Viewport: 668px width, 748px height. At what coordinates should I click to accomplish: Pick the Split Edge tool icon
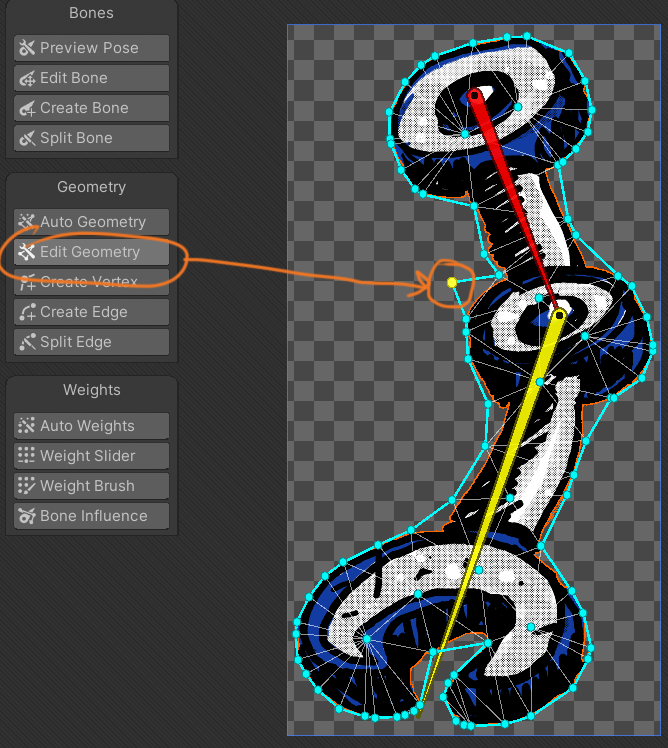[x=27, y=342]
